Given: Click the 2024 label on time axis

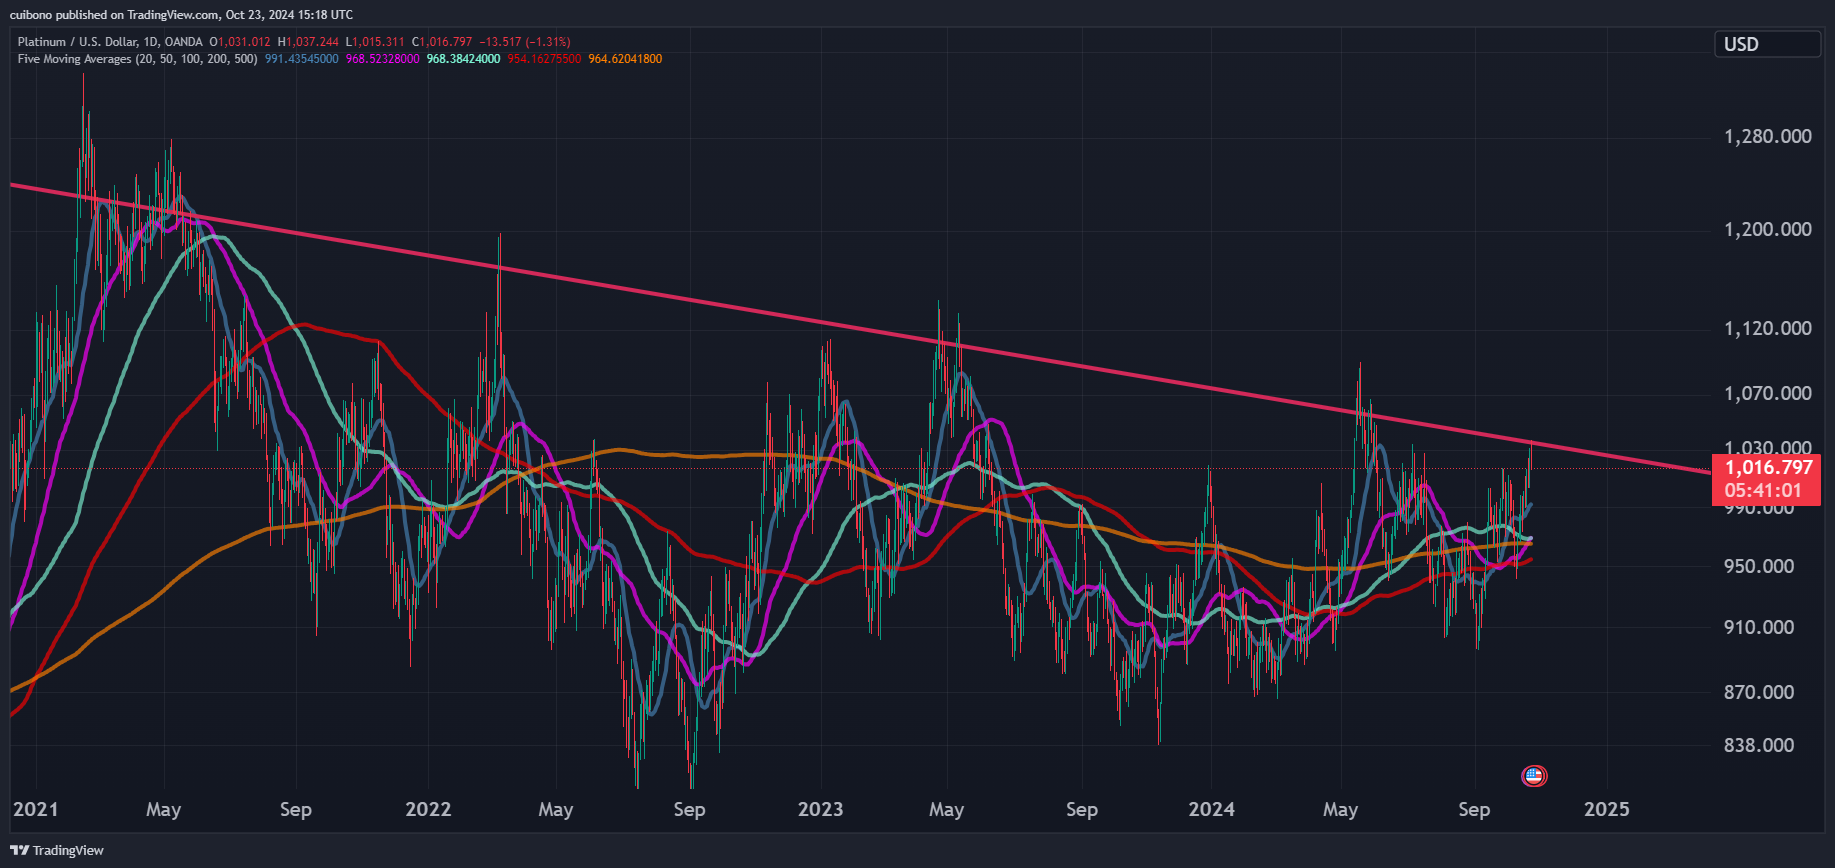Looking at the screenshot, I should click(1211, 809).
